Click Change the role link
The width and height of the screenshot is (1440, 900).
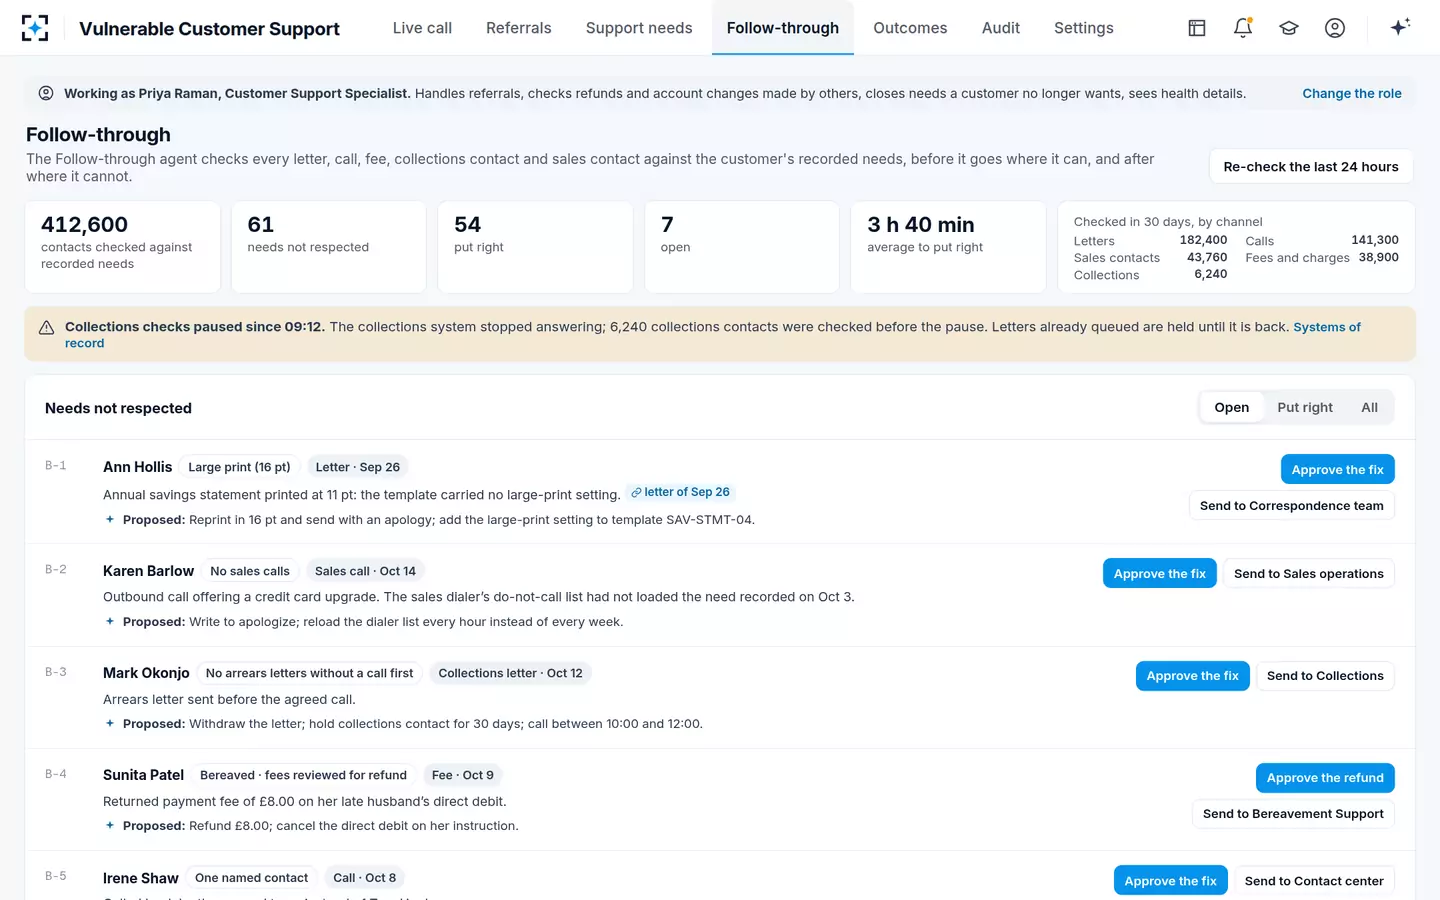point(1352,93)
